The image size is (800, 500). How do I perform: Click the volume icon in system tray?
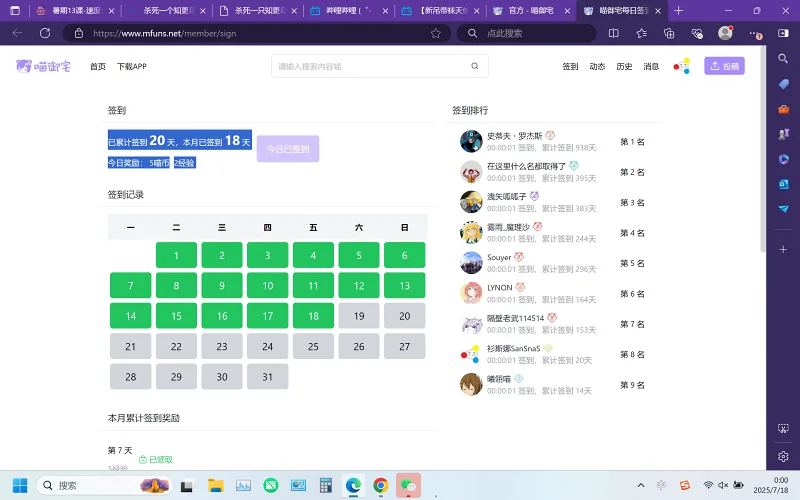pyautogui.click(x=723, y=485)
